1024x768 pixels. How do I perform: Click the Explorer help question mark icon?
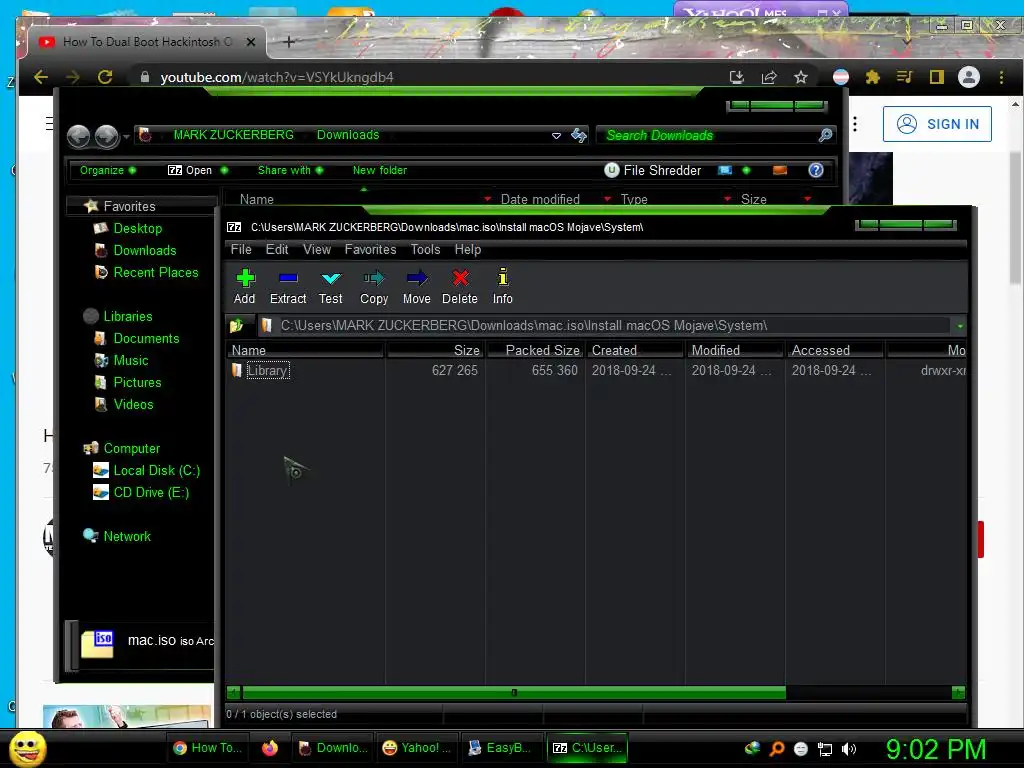coord(816,170)
